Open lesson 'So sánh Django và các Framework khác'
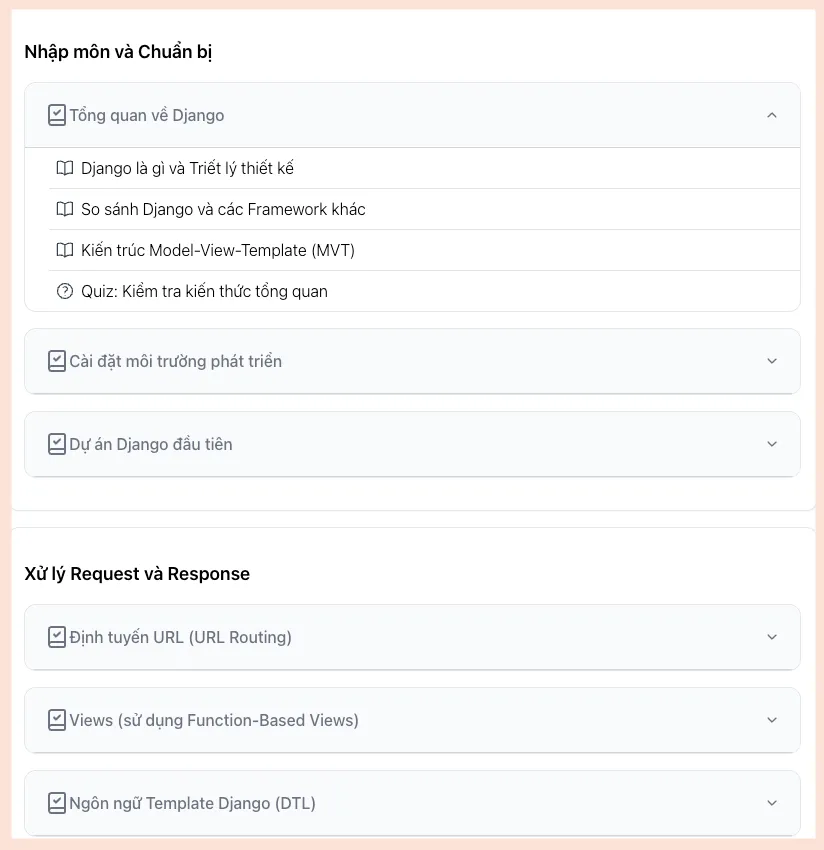This screenshot has width=824, height=850. coord(223,209)
